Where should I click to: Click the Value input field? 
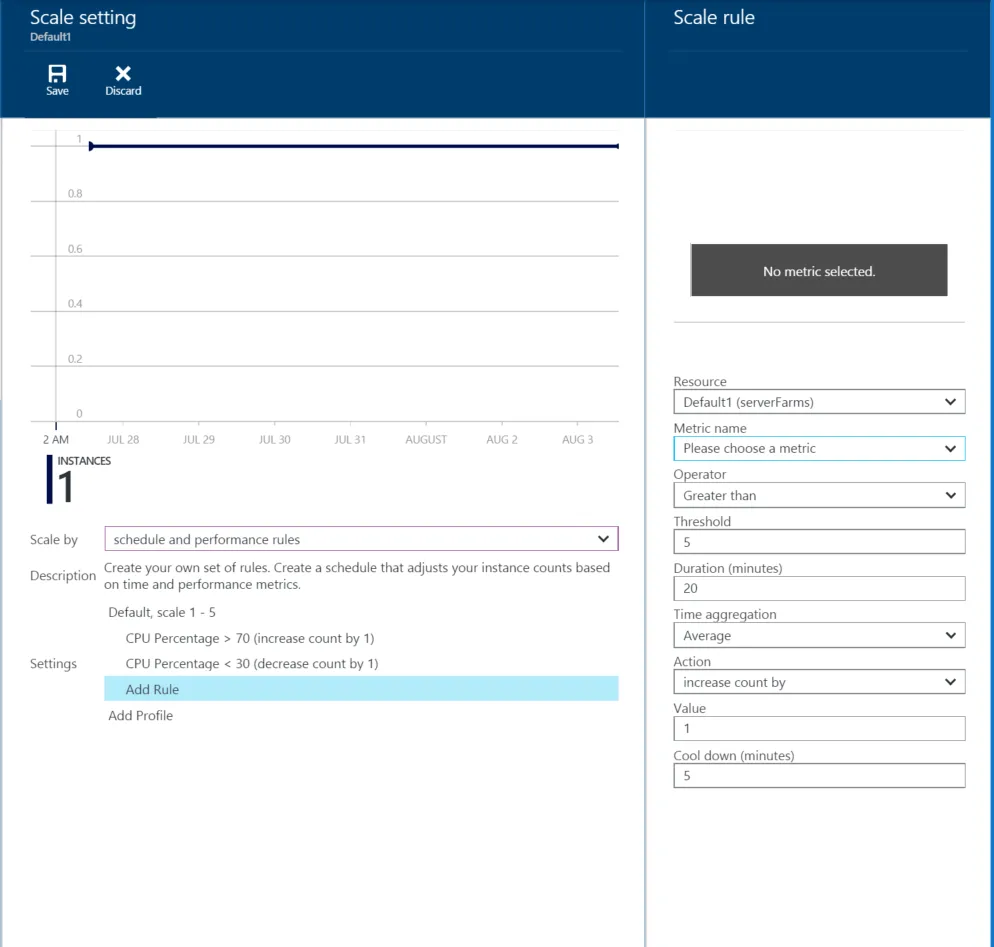(819, 728)
